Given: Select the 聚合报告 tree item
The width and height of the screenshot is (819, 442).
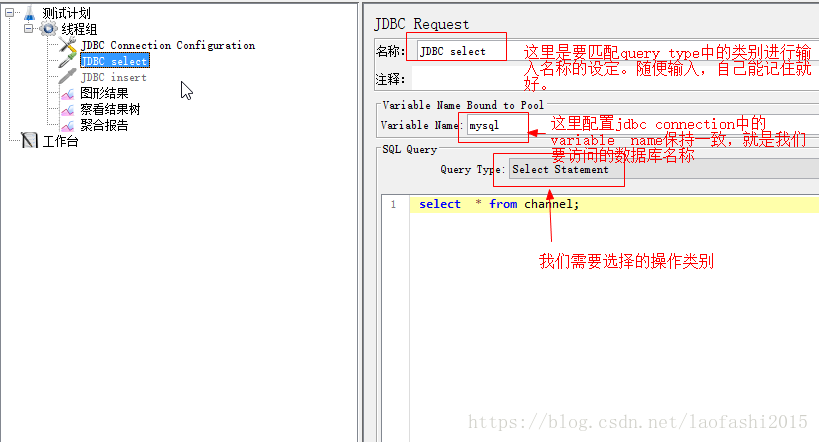Looking at the screenshot, I should click(x=104, y=125).
